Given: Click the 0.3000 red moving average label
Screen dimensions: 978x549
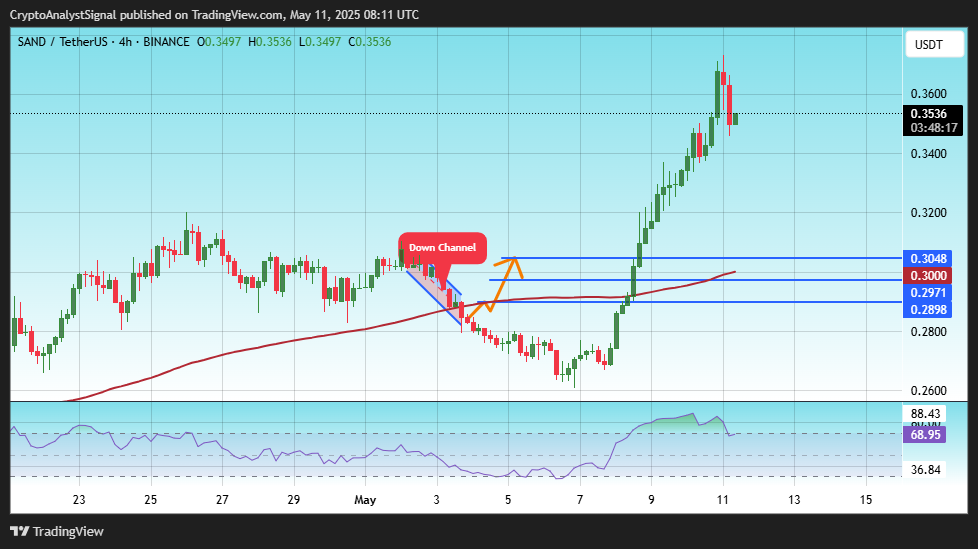Looking at the screenshot, I should (928, 276).
